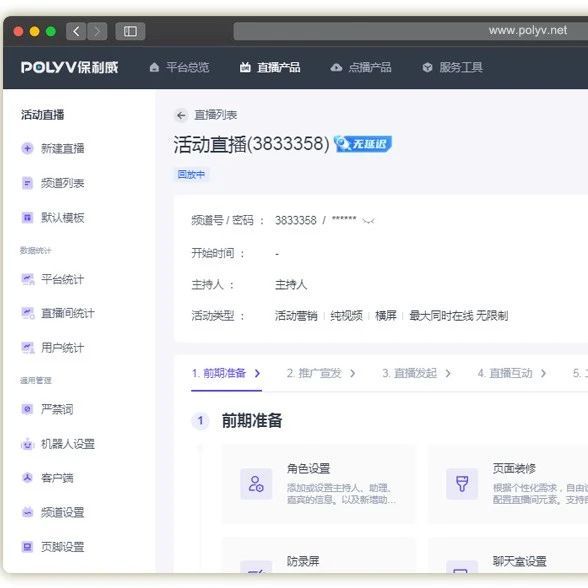Click the 活动直播(3833358) page title
The height and width of the screenshot is (588, 588).
(252, 144)
